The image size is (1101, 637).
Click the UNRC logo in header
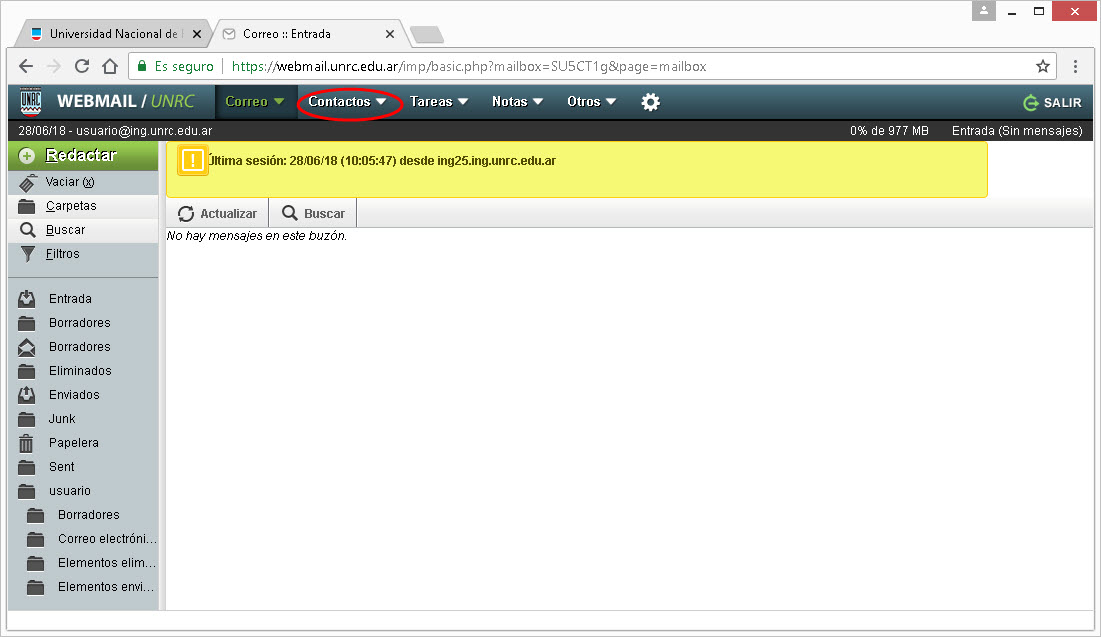[30, 102]
